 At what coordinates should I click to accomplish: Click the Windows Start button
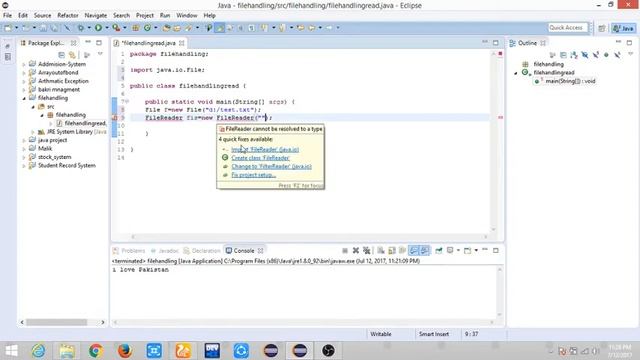pos(11,351)
